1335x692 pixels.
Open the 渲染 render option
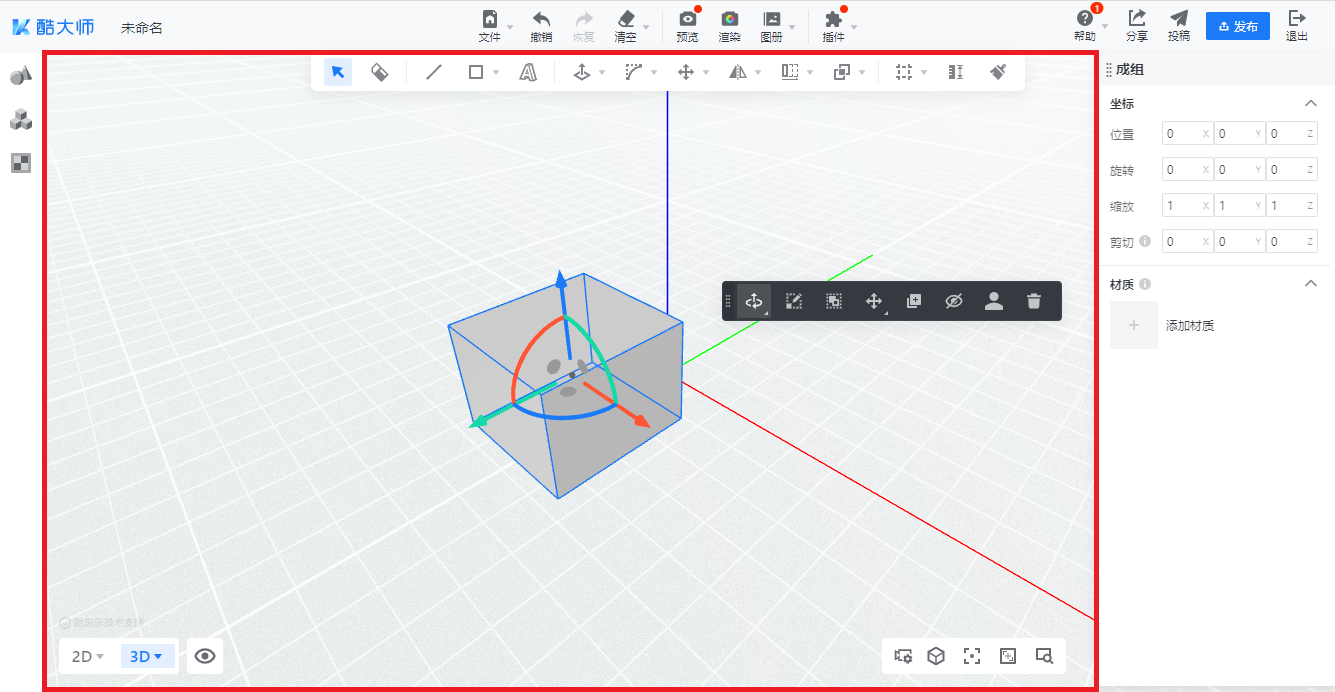[x=730, y=26]
